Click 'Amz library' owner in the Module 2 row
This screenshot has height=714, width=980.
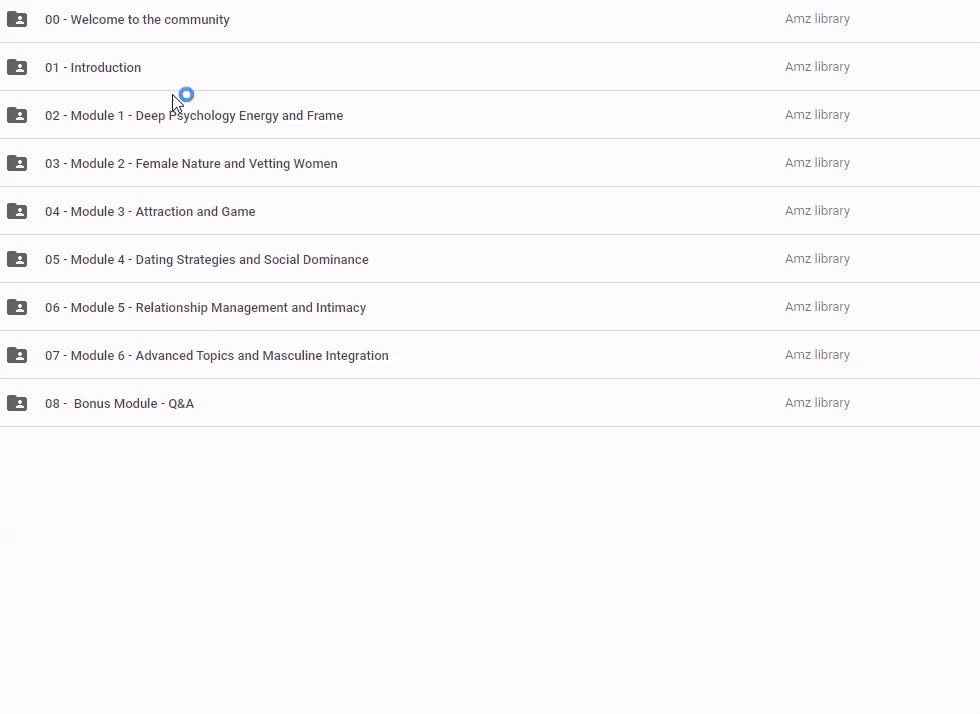click(817, 163)
